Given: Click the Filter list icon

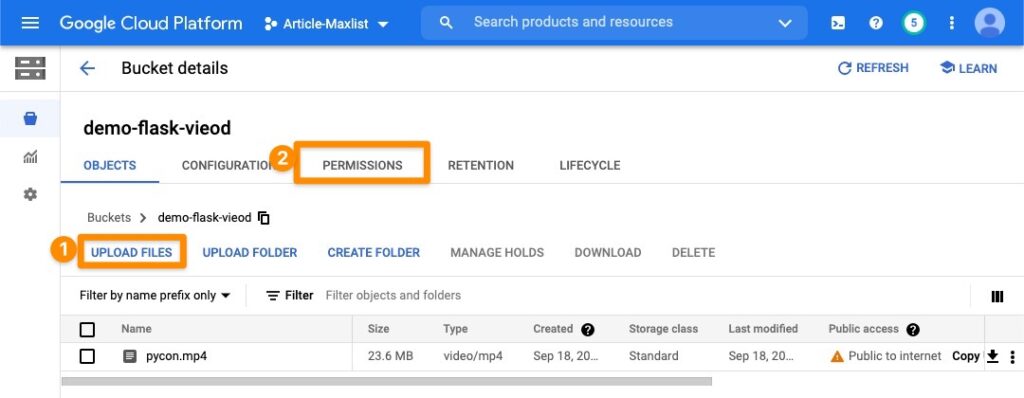Looking at the screenshot, I should pyautogui.click(x=272, y=295).
